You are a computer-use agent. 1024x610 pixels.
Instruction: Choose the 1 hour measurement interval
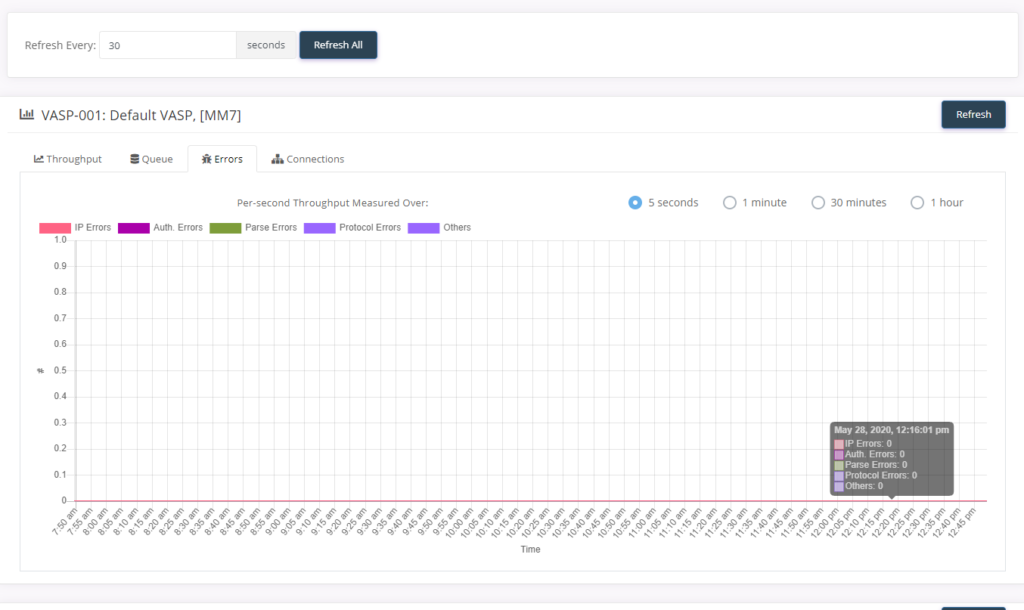point(917,202)
